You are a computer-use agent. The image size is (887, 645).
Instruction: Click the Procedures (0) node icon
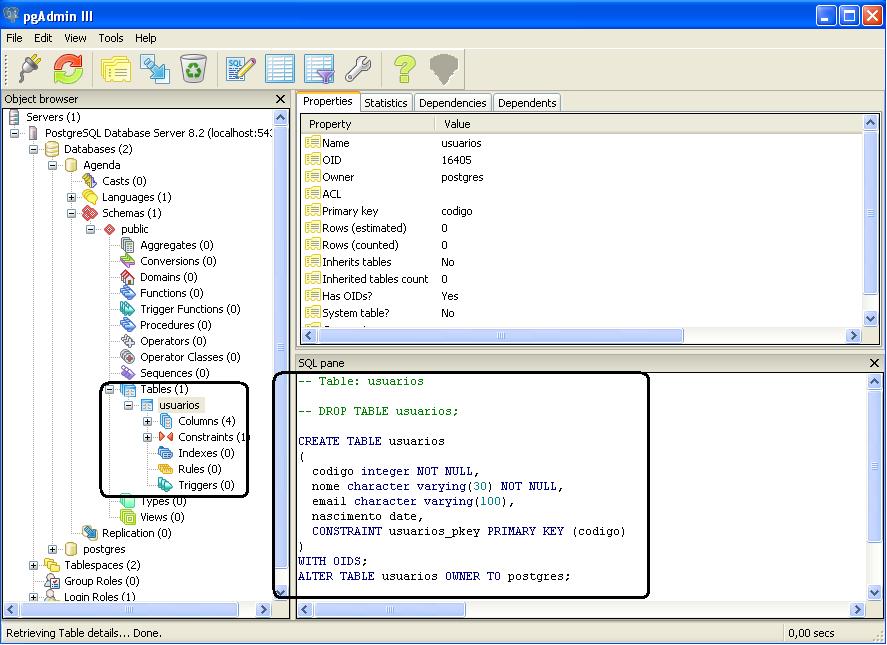(x=127, y=325)
